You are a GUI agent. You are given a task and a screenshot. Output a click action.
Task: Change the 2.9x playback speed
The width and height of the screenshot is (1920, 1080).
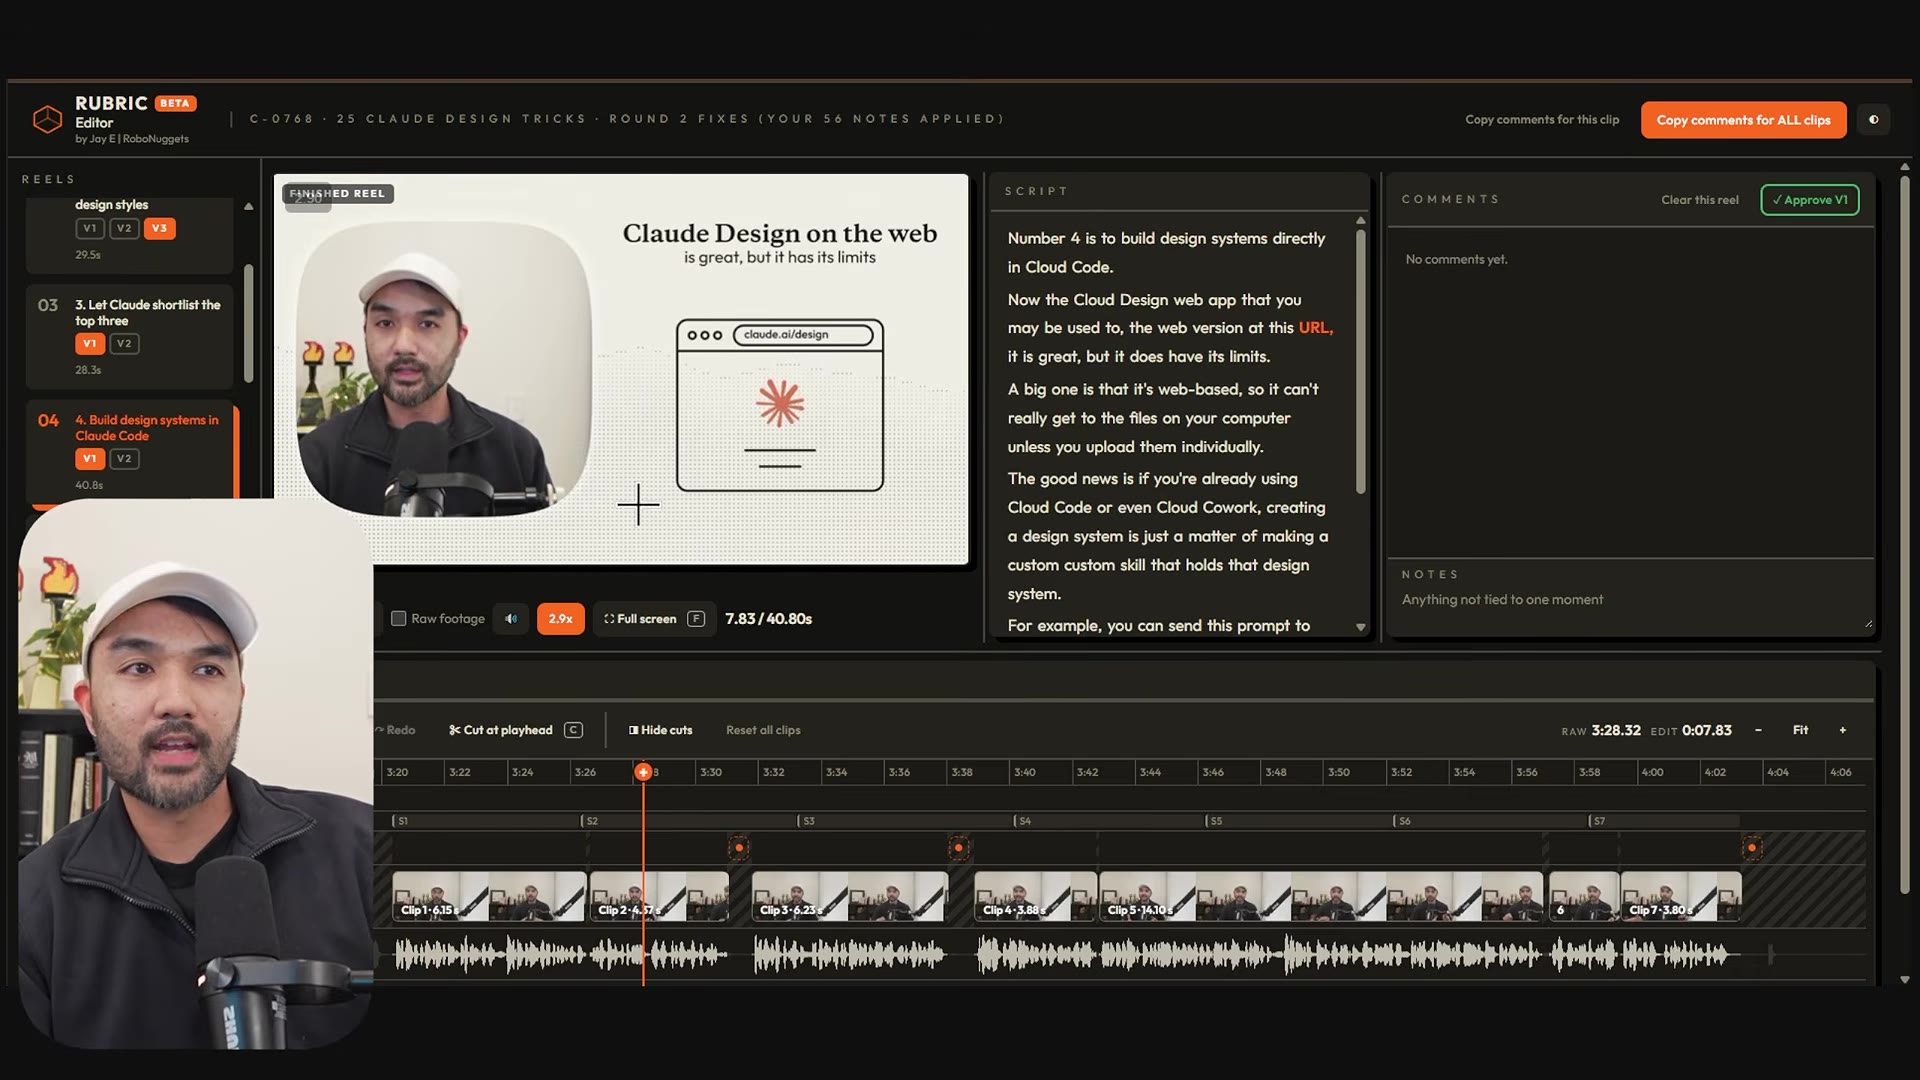[560, 619]
